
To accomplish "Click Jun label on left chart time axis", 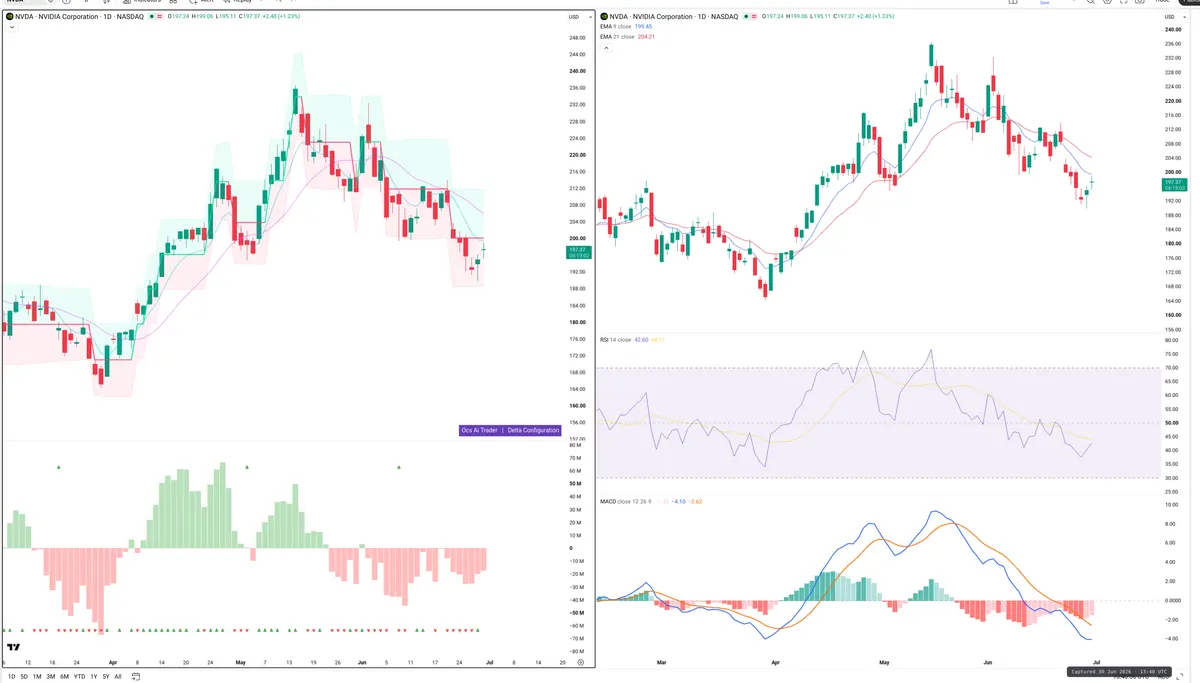I will tap(363, 662).
